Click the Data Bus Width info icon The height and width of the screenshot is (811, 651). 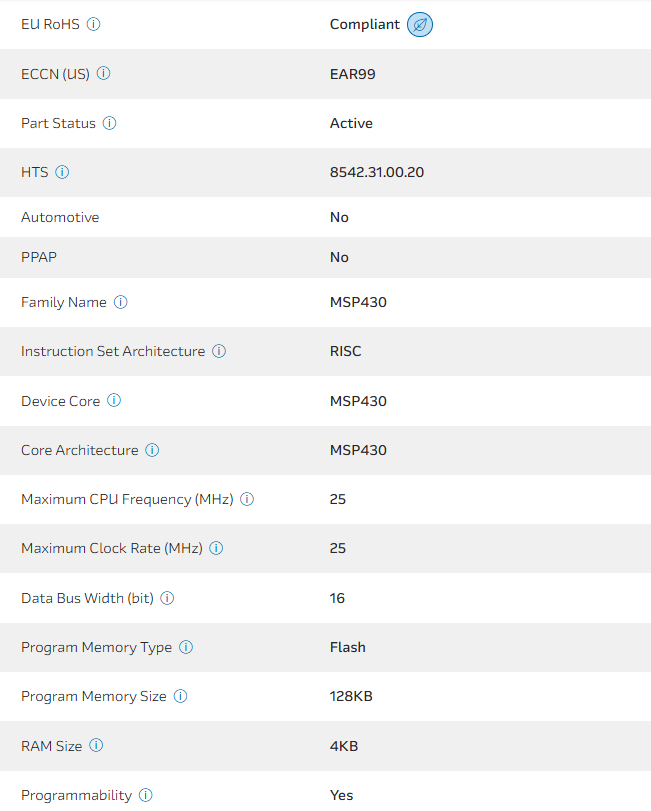pos(168,598)
